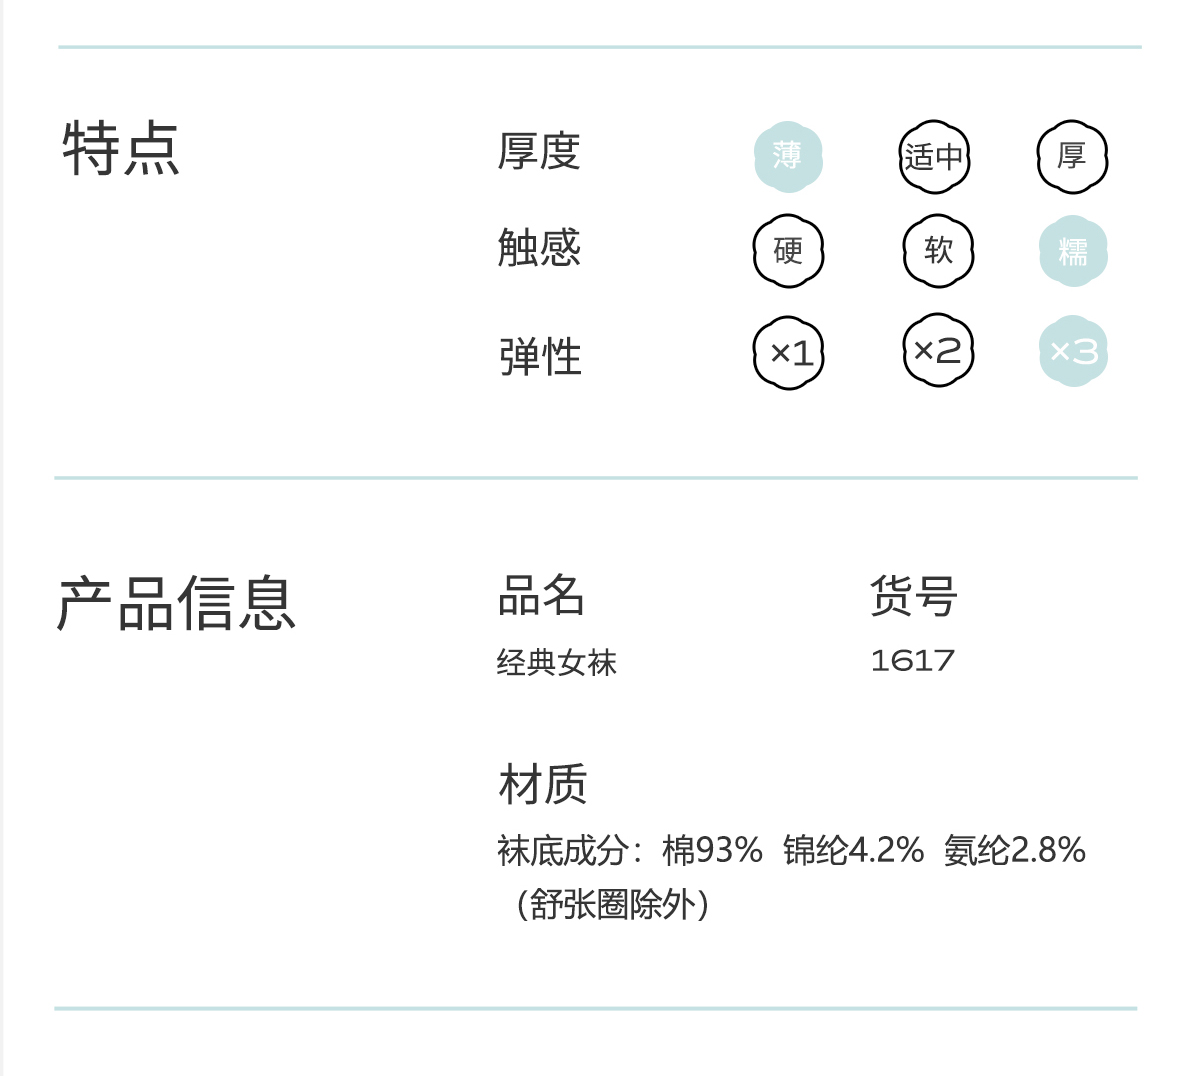
Task: Select the 适中 thickness badge
Action: pos(934,157)
